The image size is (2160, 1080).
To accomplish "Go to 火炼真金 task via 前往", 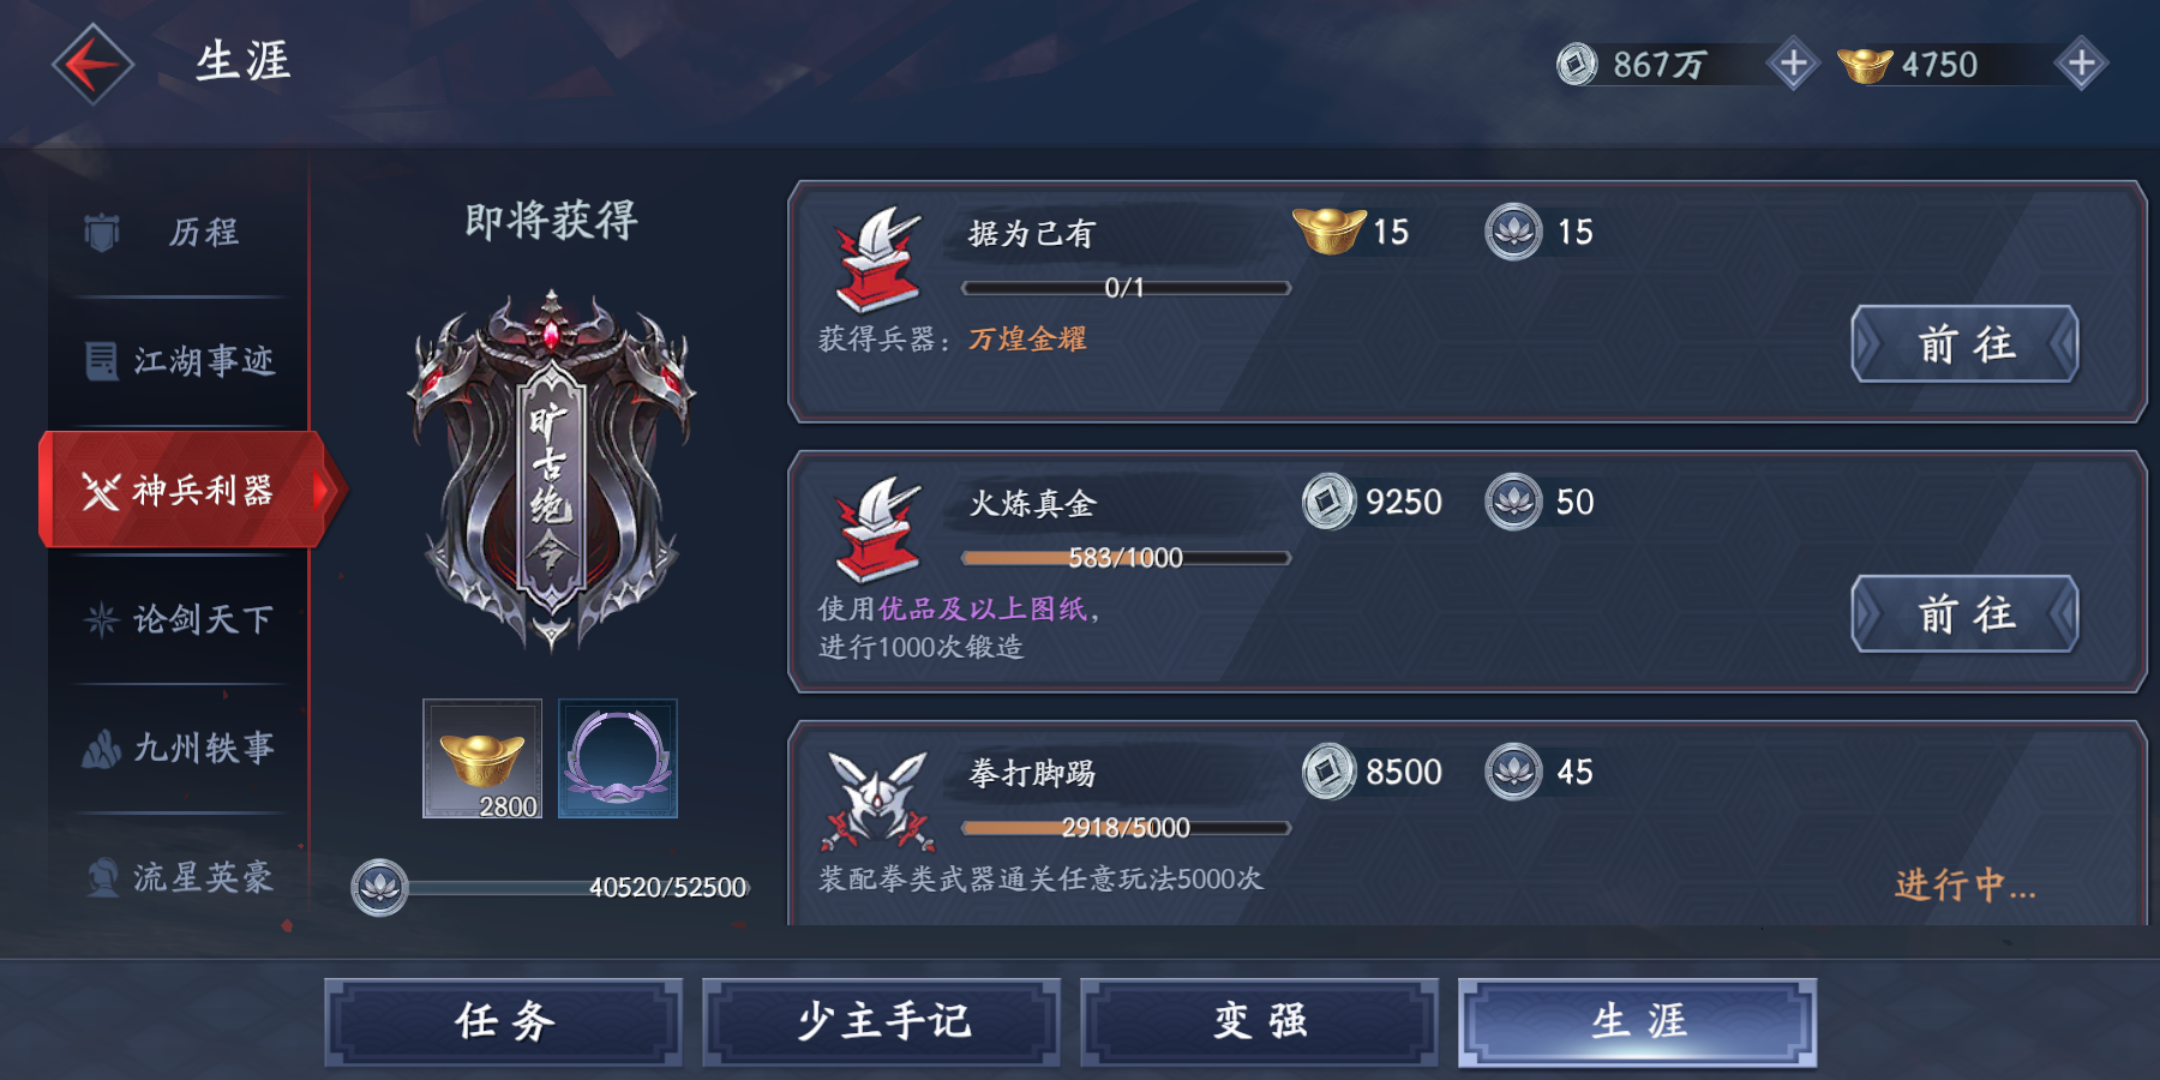I will pos(1965,614).
